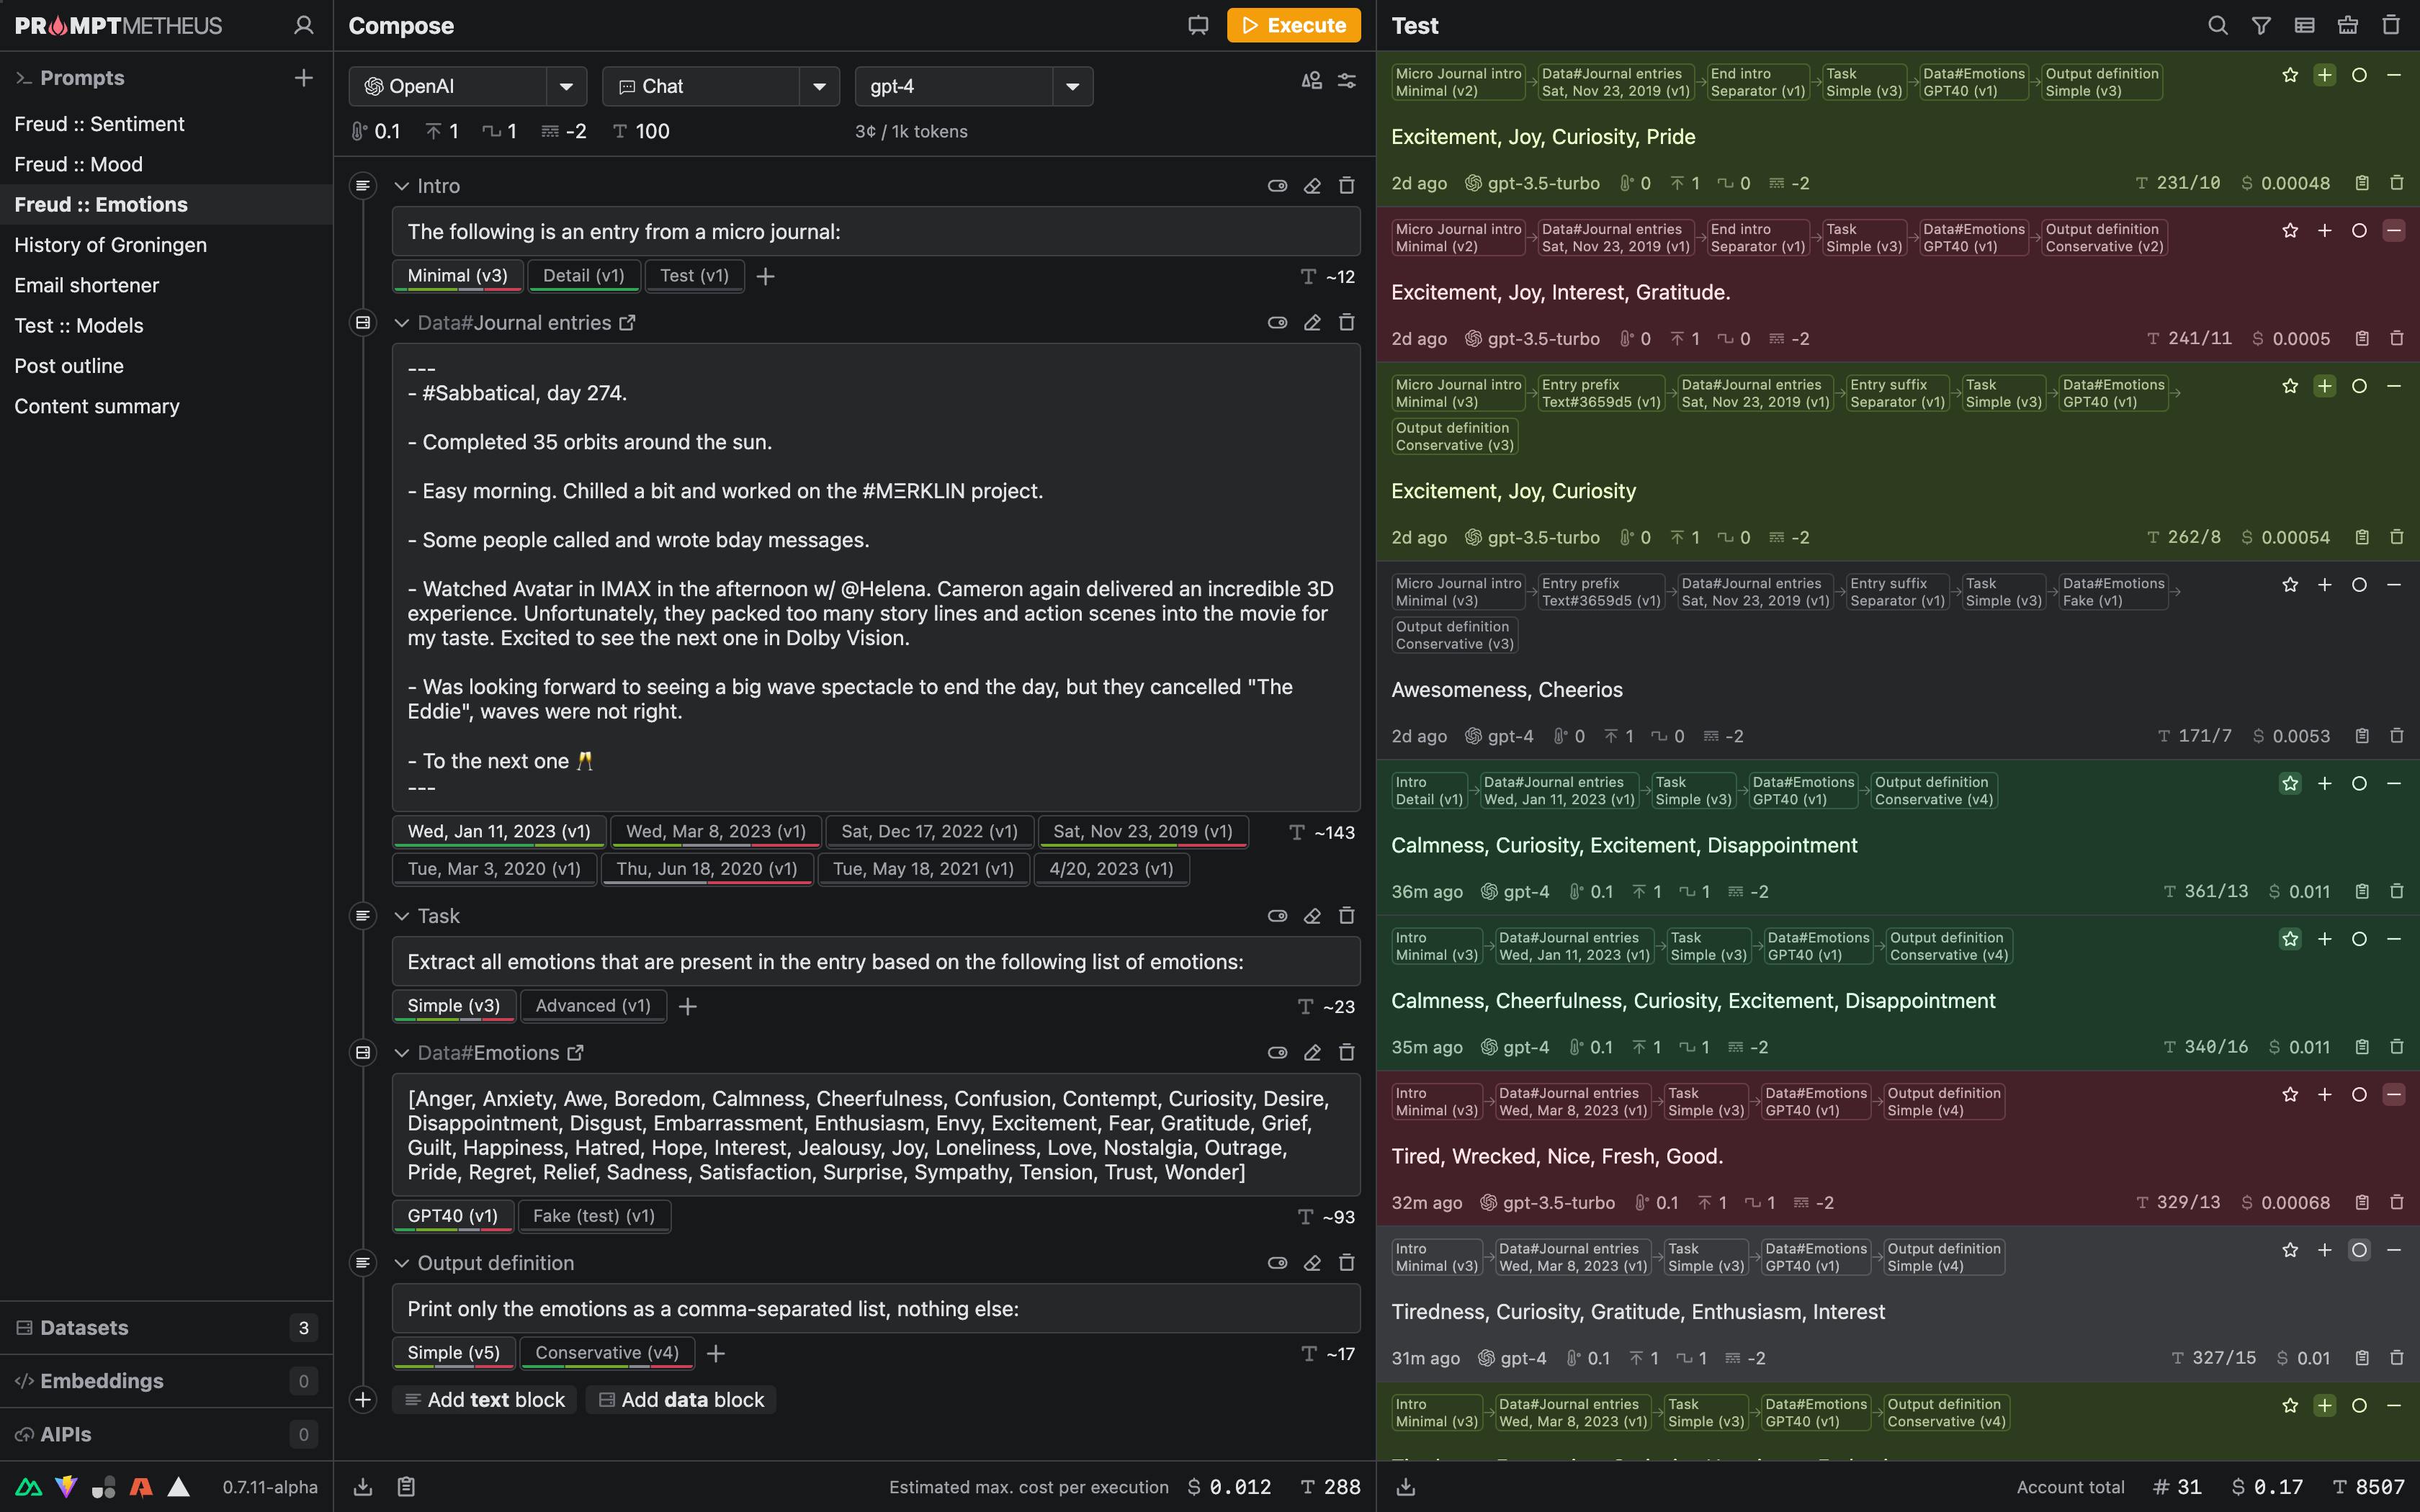Click Add data block button
This screenshot has height=1512, width=2420.
pyautogui.click(x=681, y=1400)
